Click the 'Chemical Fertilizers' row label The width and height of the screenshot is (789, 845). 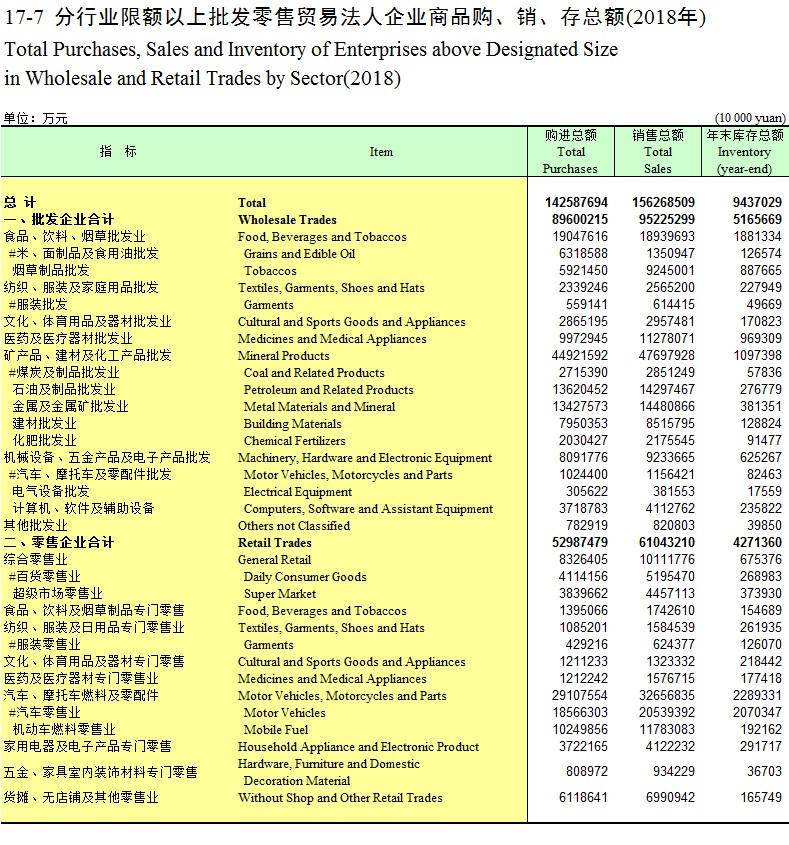(x=294, y=441)
